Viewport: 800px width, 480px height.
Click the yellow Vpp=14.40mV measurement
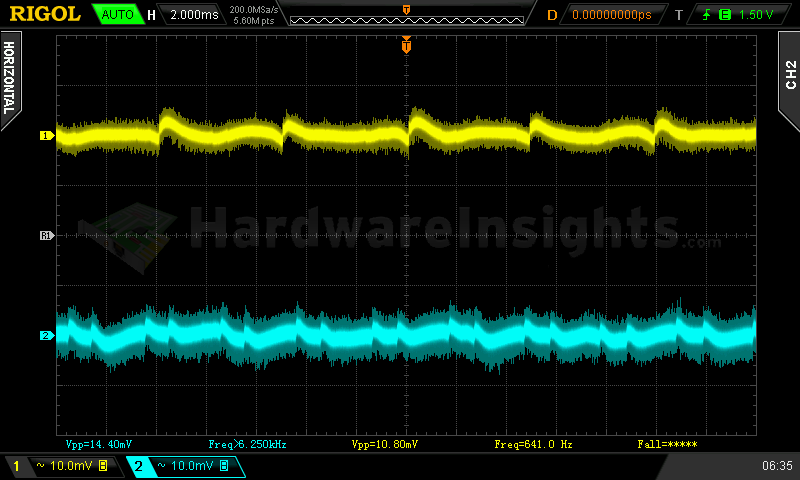click(x=99, y=444)
